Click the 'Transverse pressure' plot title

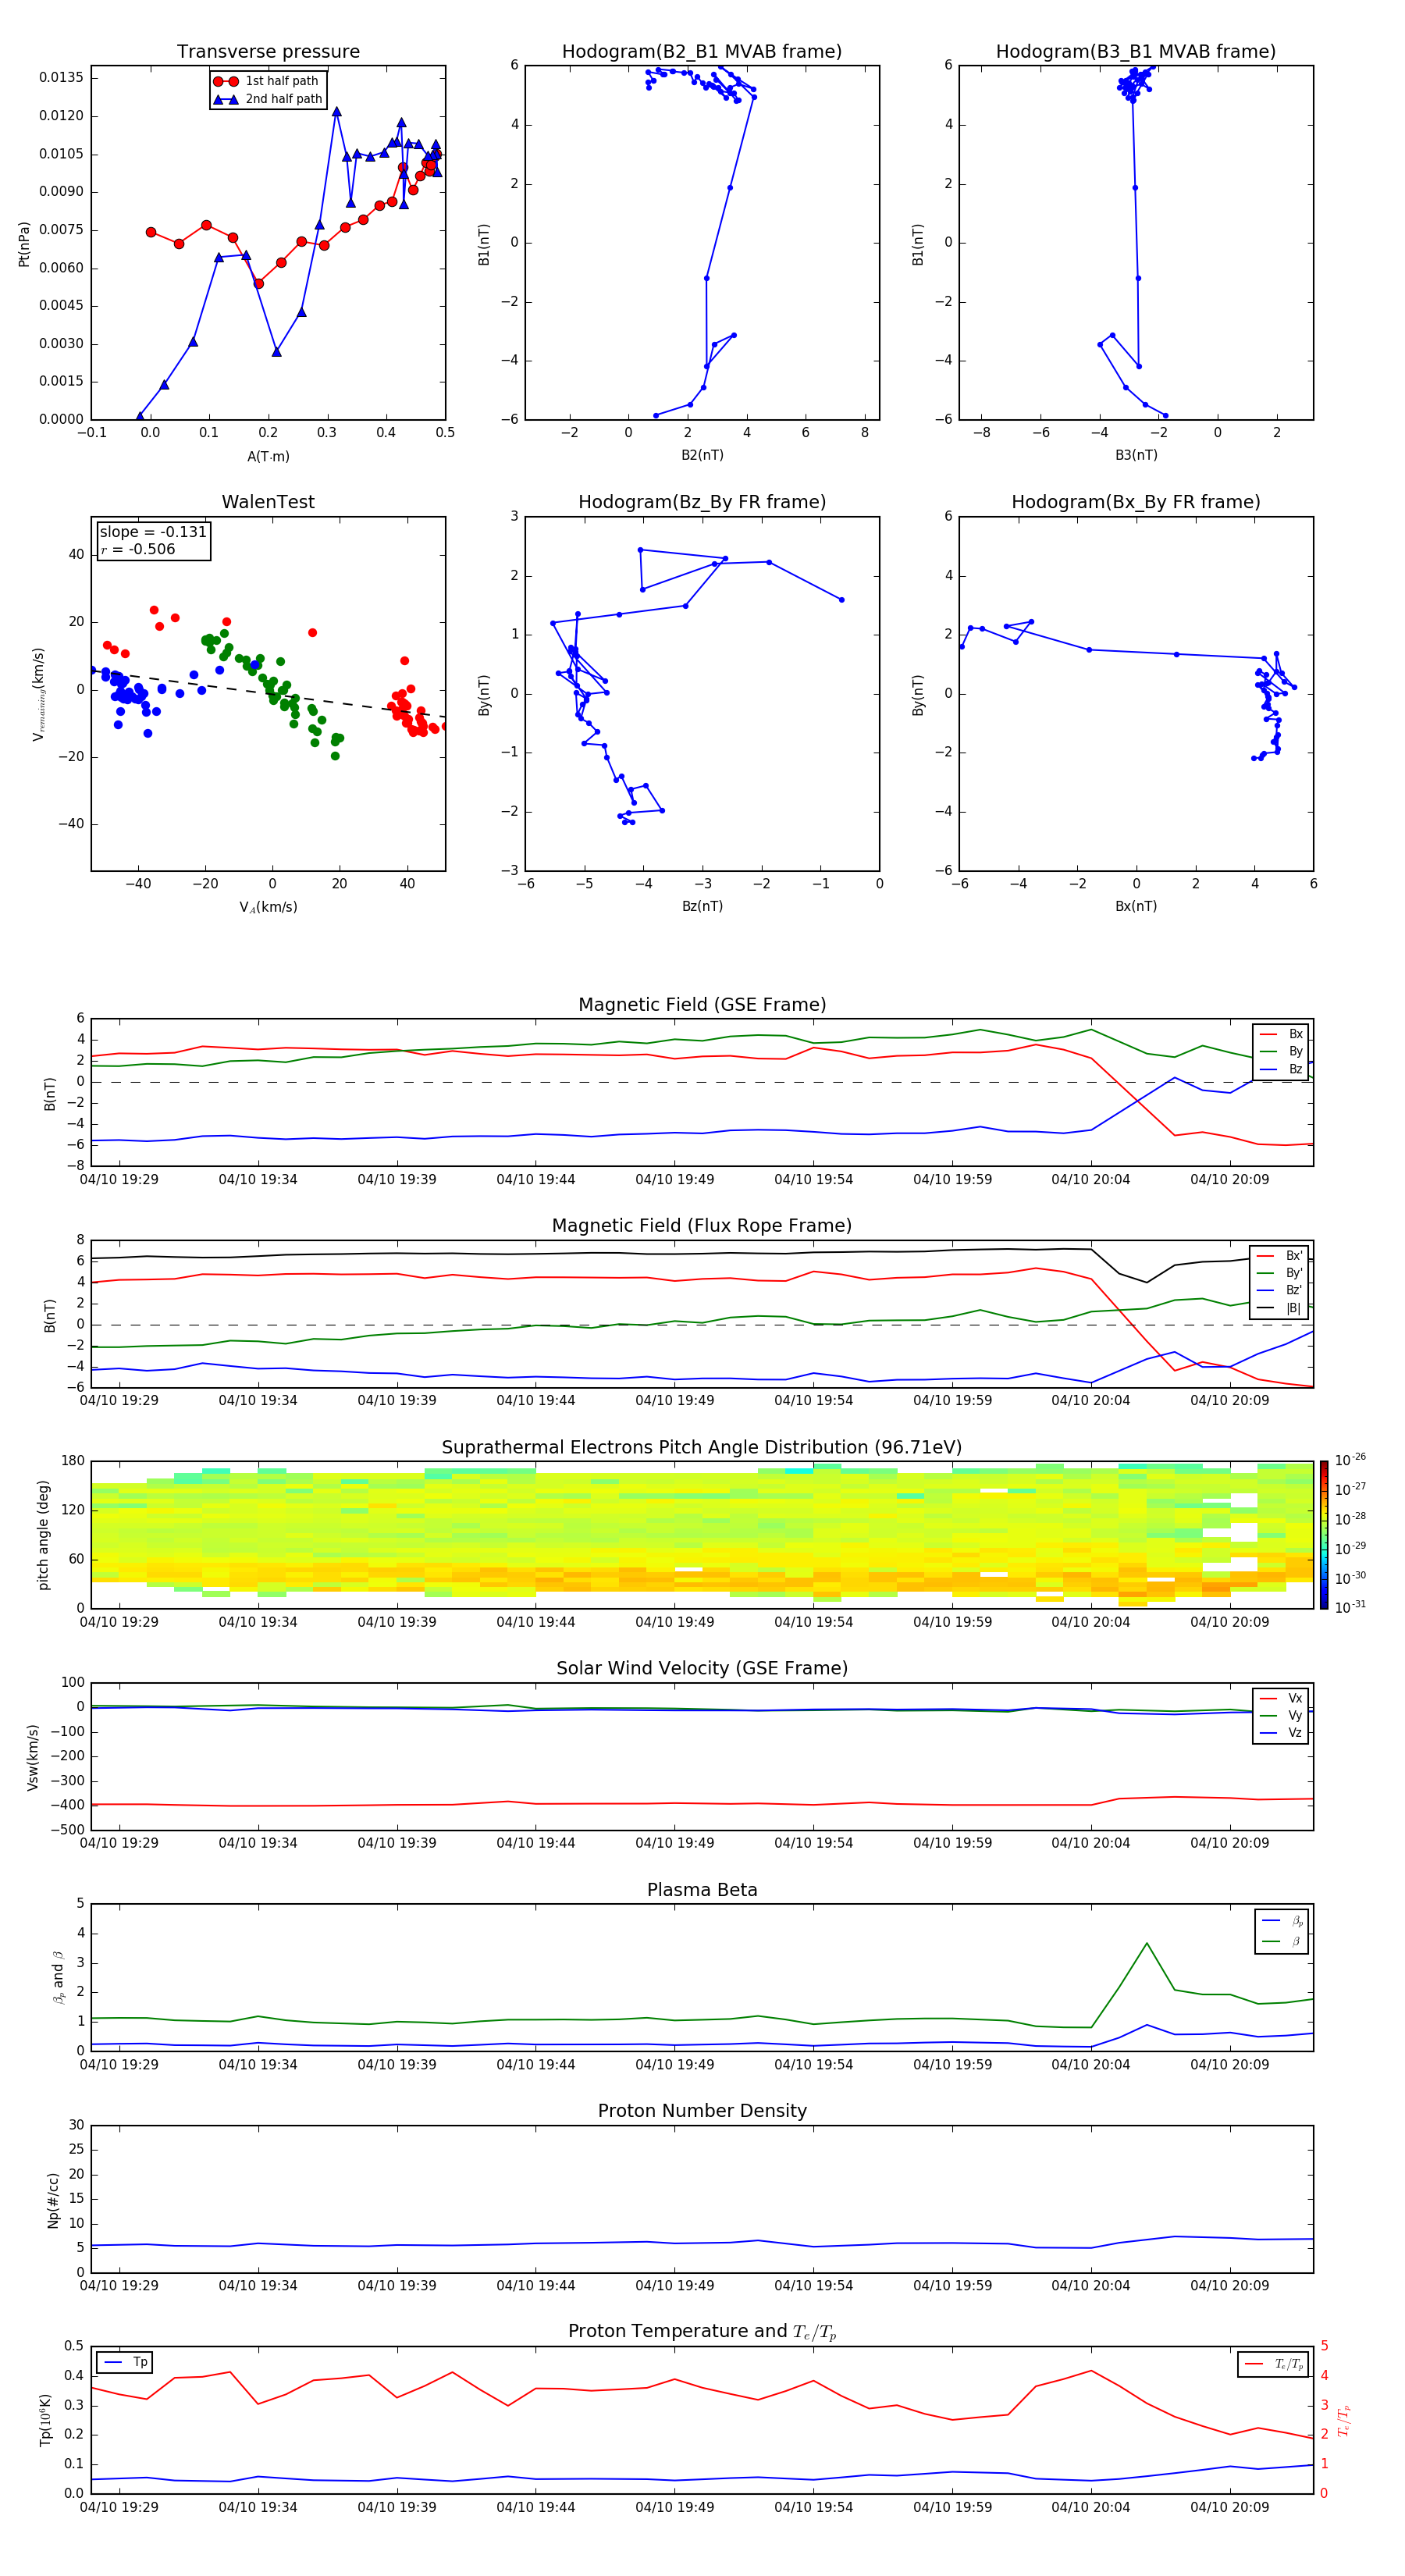[268, 52]
